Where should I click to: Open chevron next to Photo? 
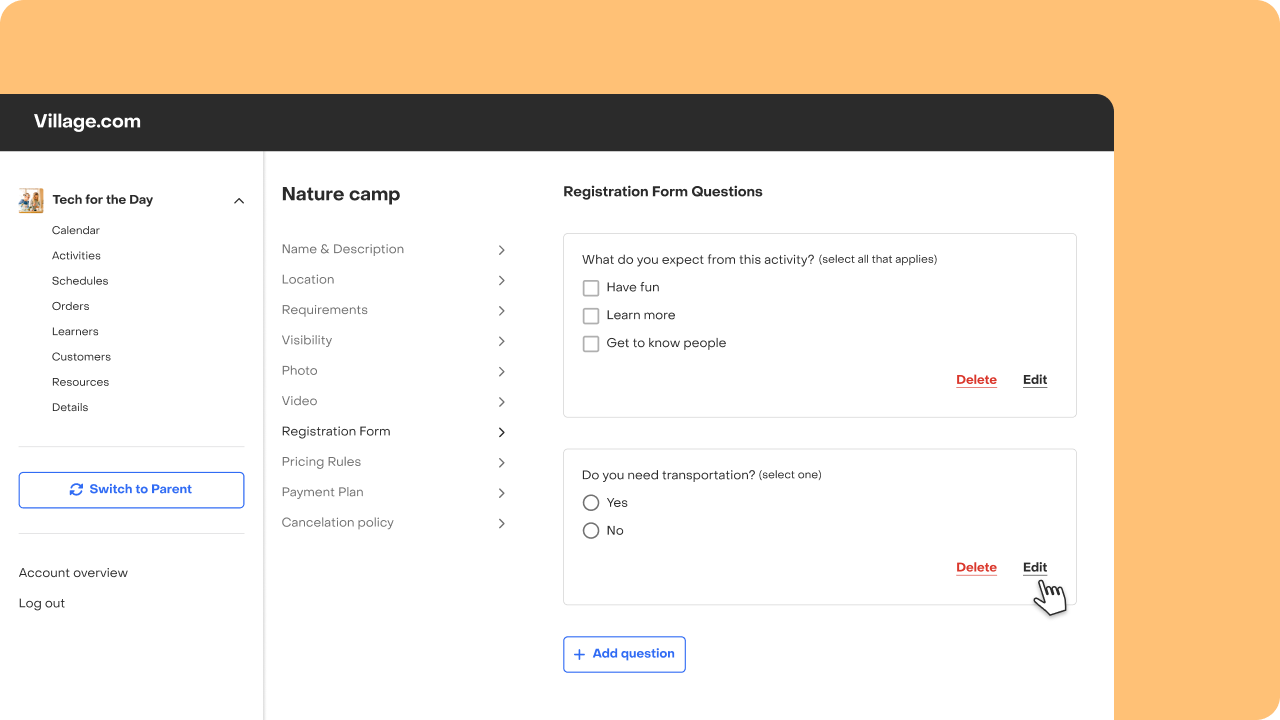coord(502,371)
